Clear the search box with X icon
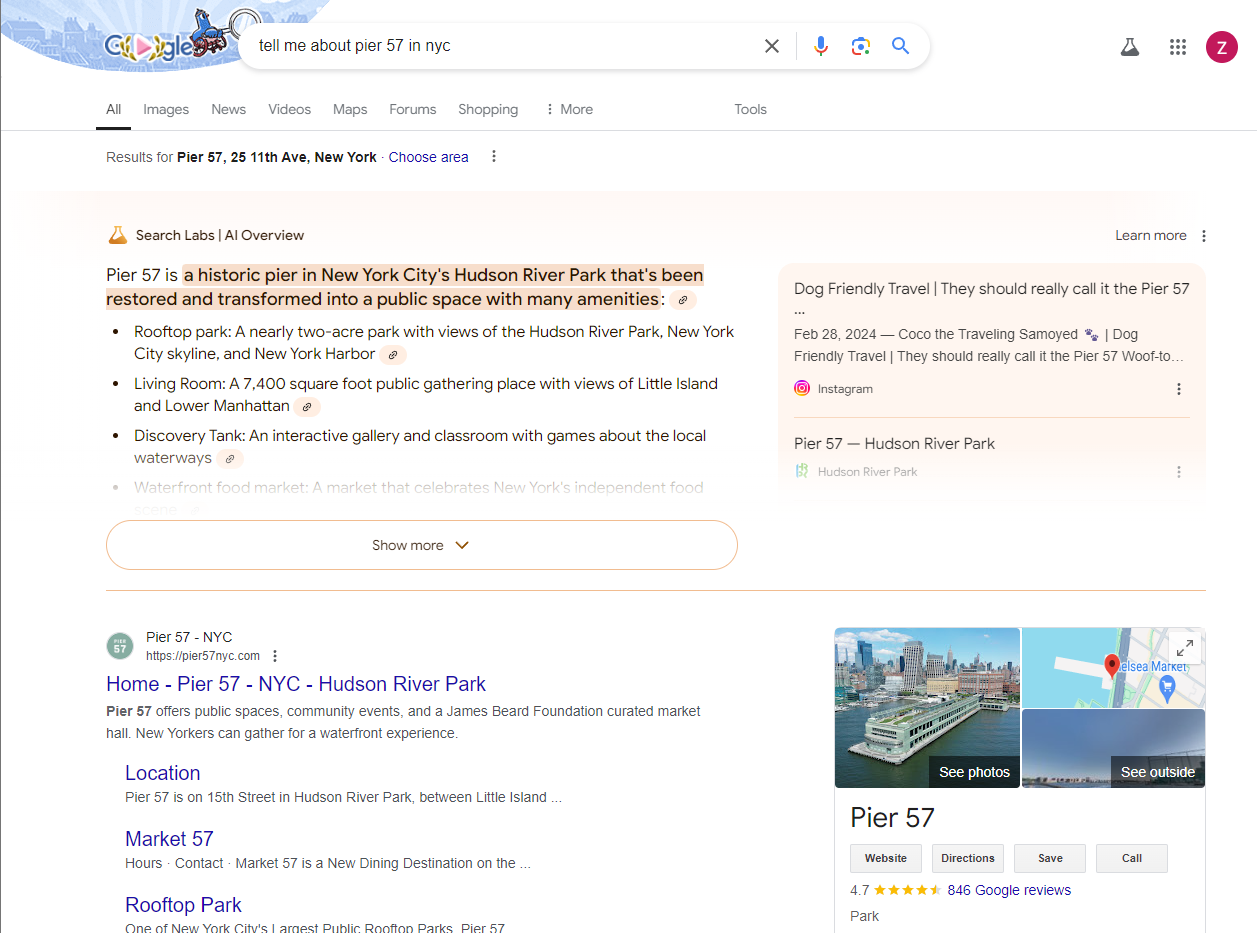 tap(772, 46)
